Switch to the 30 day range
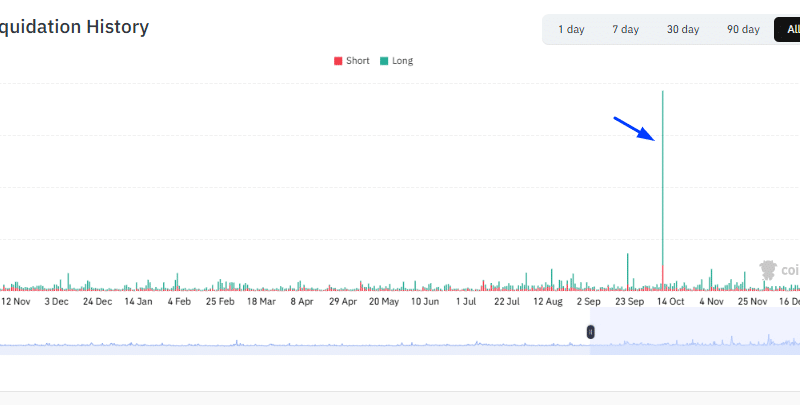Image resolution: width=800 pixels, height=405 pixels. tap(683, 30)
